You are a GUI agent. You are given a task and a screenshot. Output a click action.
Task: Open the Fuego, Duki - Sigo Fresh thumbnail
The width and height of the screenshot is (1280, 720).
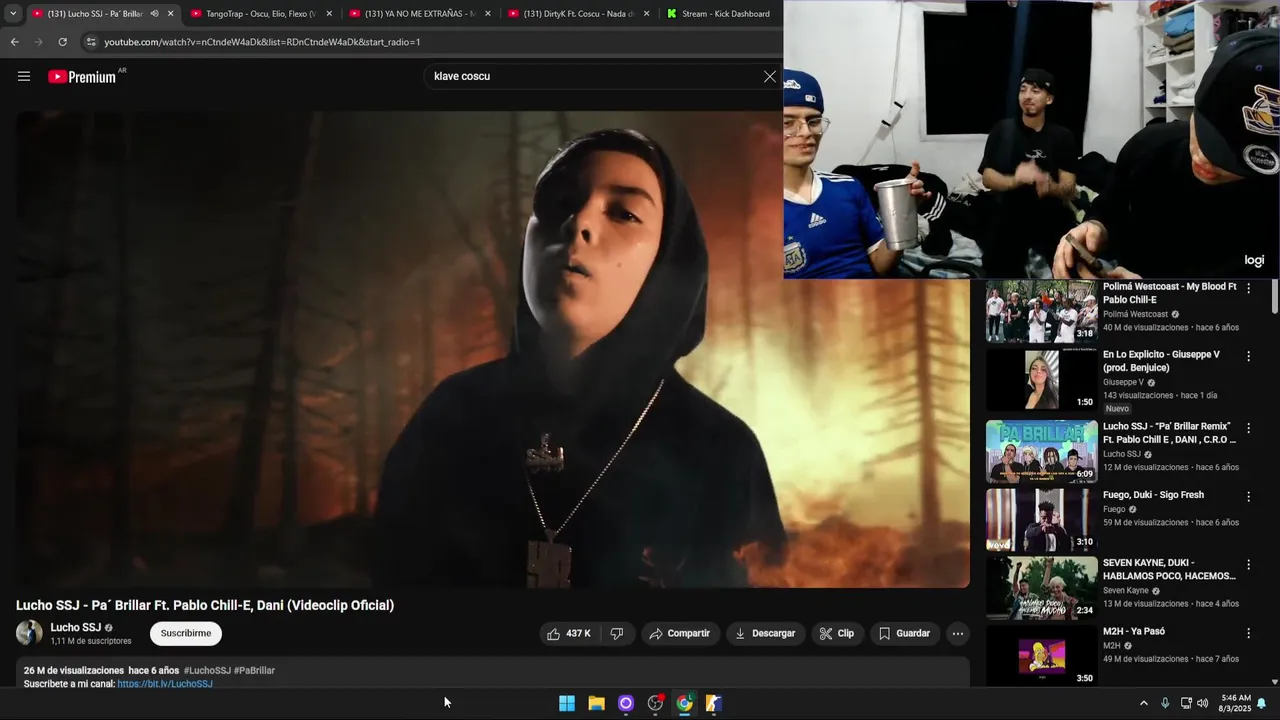pos(1041,519)
